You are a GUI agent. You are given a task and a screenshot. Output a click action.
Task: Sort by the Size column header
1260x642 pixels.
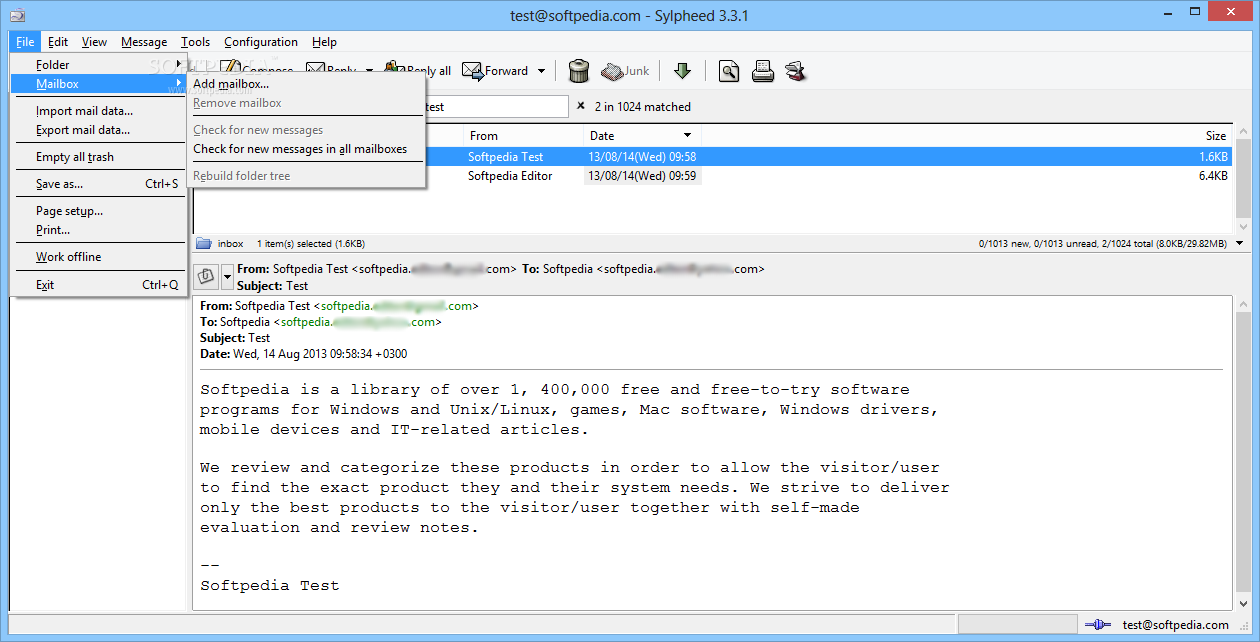click(1215, 135)
